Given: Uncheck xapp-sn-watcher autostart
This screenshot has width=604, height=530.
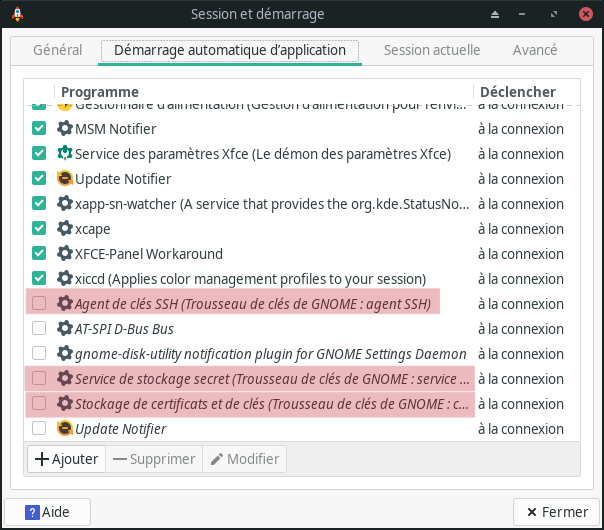Looking at the screenshot, I should pyautogui.click(x=39, y=203).
